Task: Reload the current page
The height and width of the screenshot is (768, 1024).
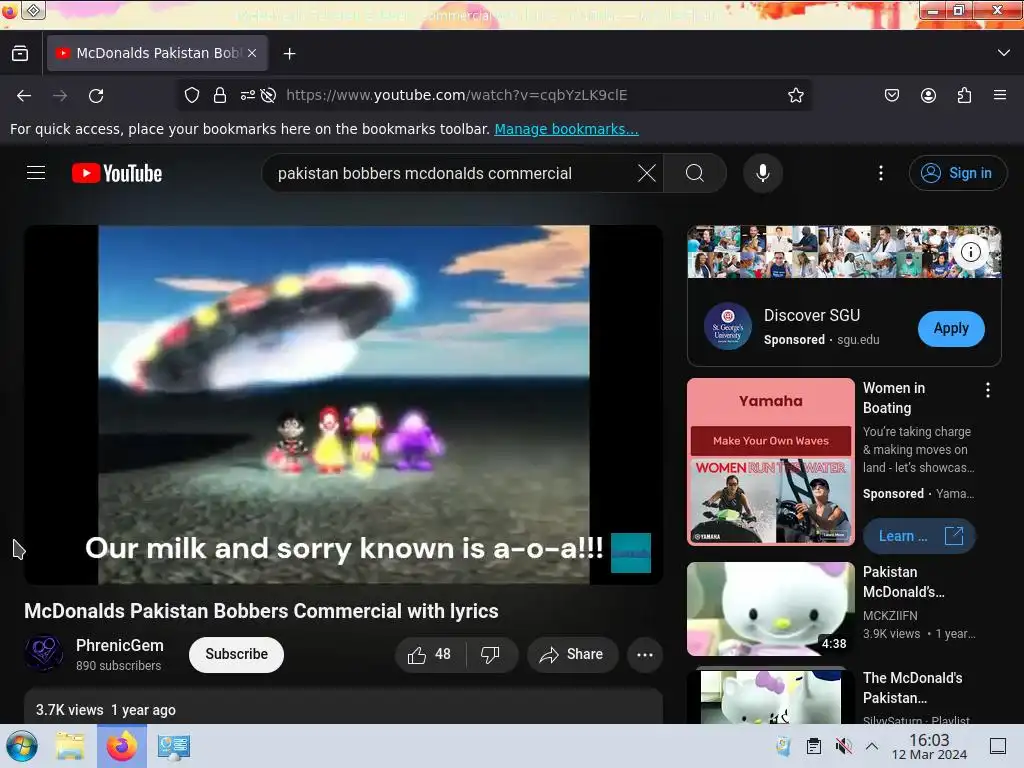Action: (96, 95)
